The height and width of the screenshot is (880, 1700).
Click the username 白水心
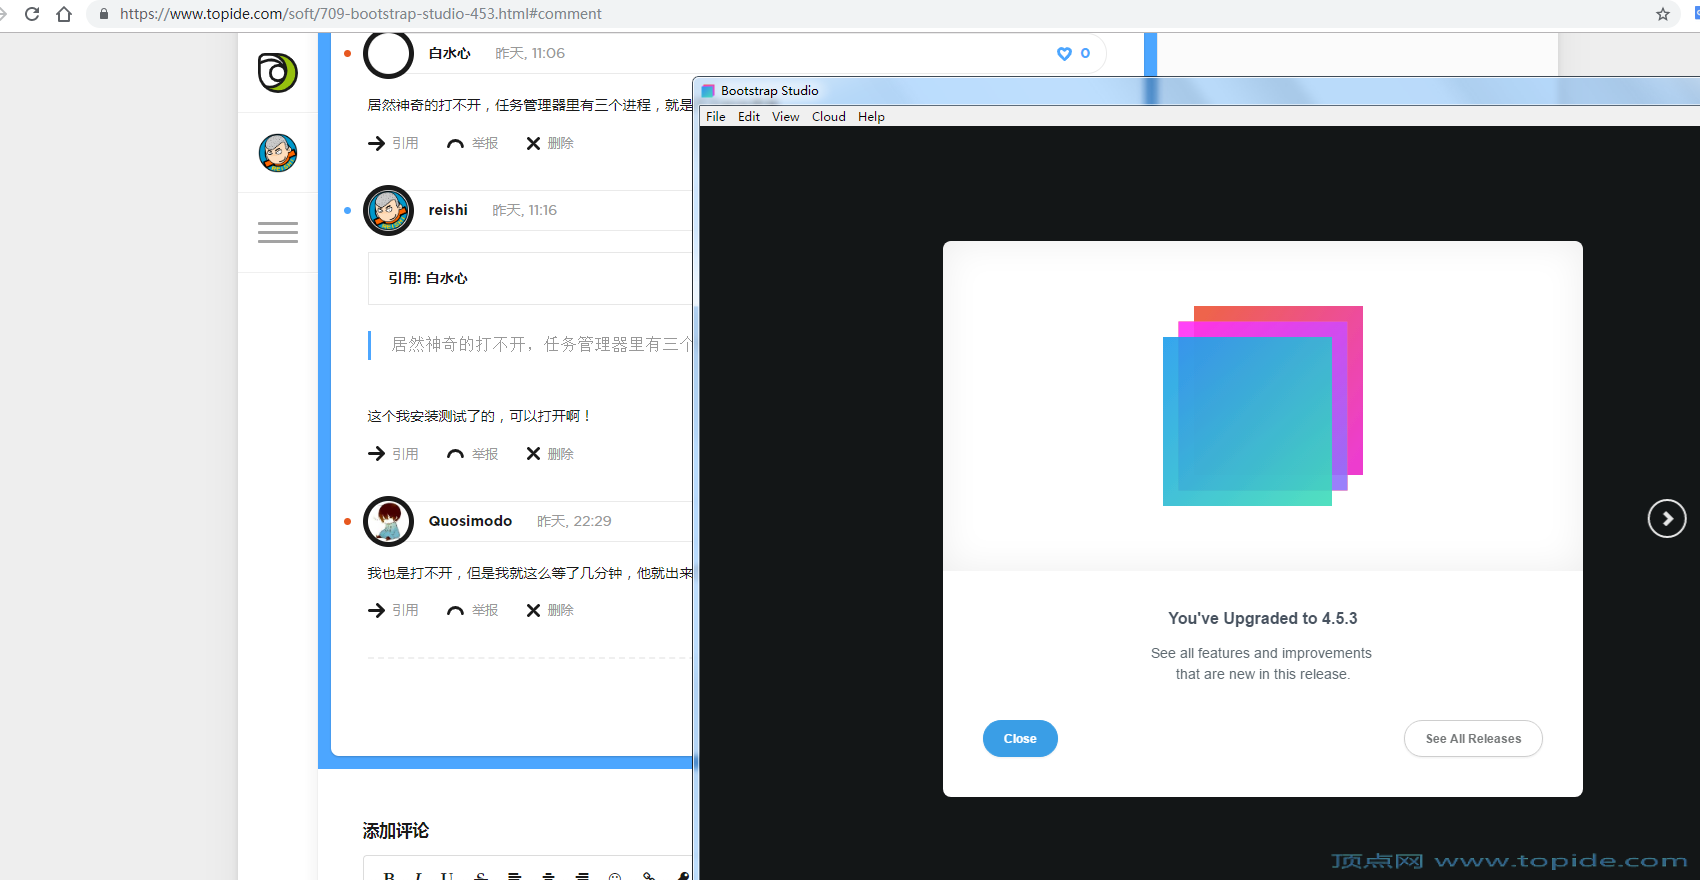click(x=449, y=53)
